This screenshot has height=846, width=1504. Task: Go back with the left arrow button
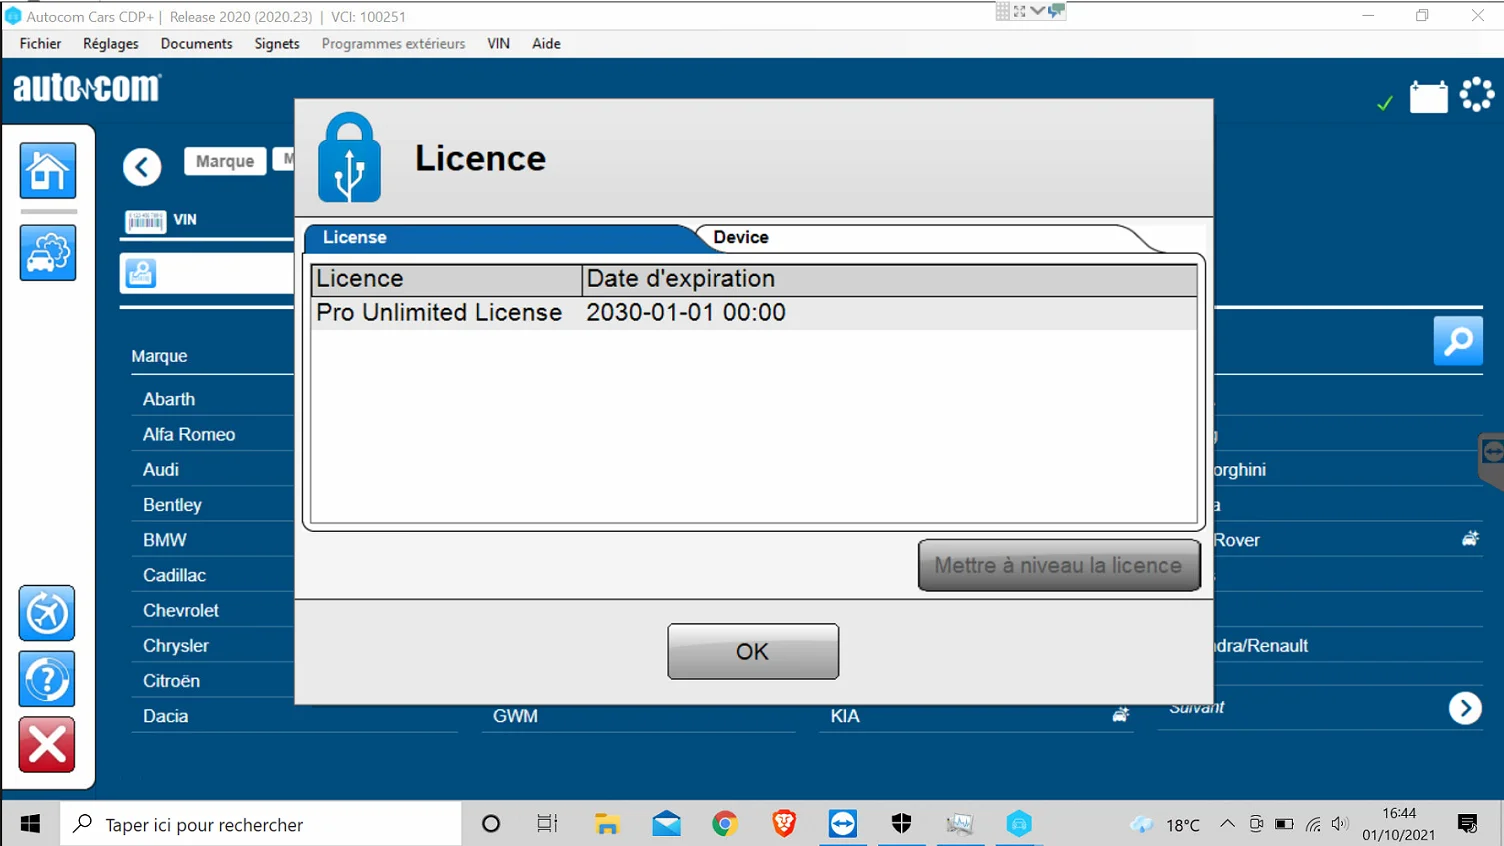pyautogui.click(x=142, y=167)
